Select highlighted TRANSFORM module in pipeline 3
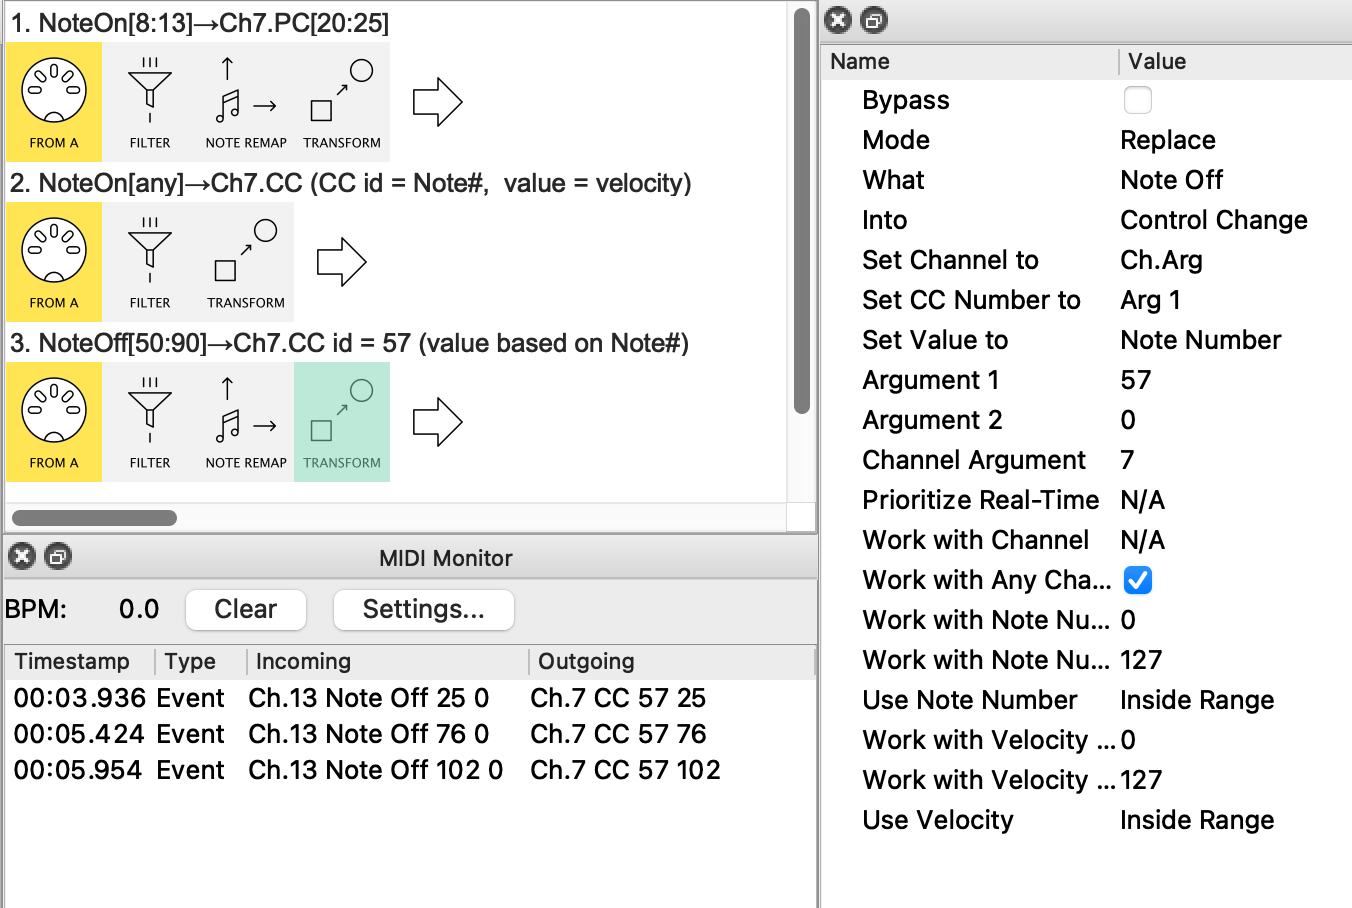 coord(342,422)
